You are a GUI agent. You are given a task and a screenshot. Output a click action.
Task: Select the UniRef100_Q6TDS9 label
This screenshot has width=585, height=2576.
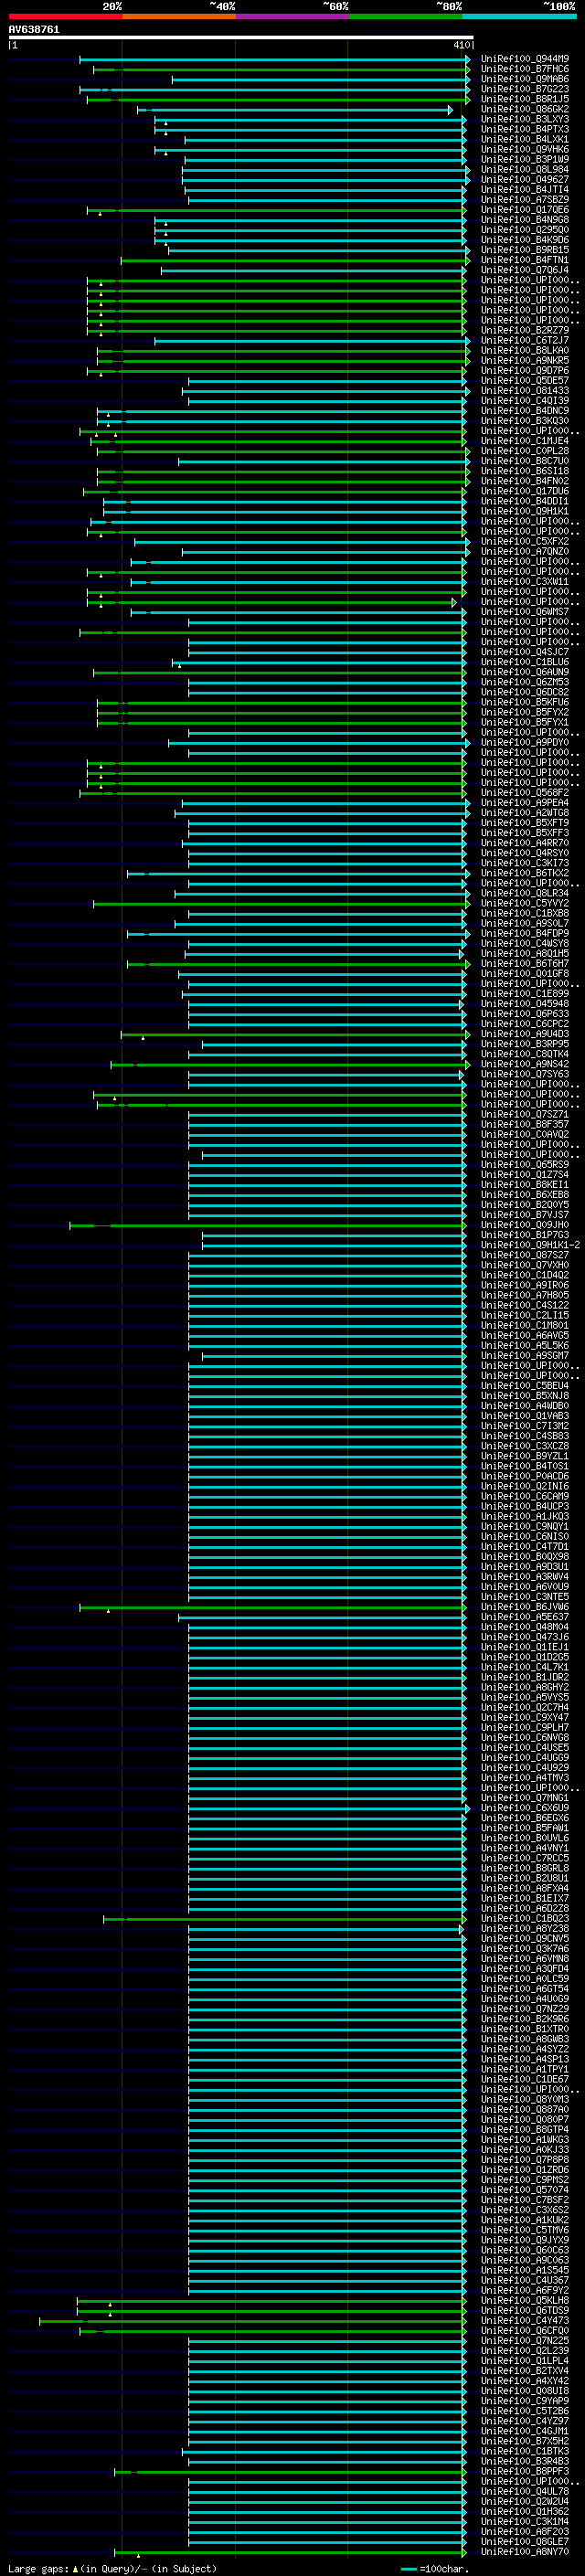pos(525,2310)
